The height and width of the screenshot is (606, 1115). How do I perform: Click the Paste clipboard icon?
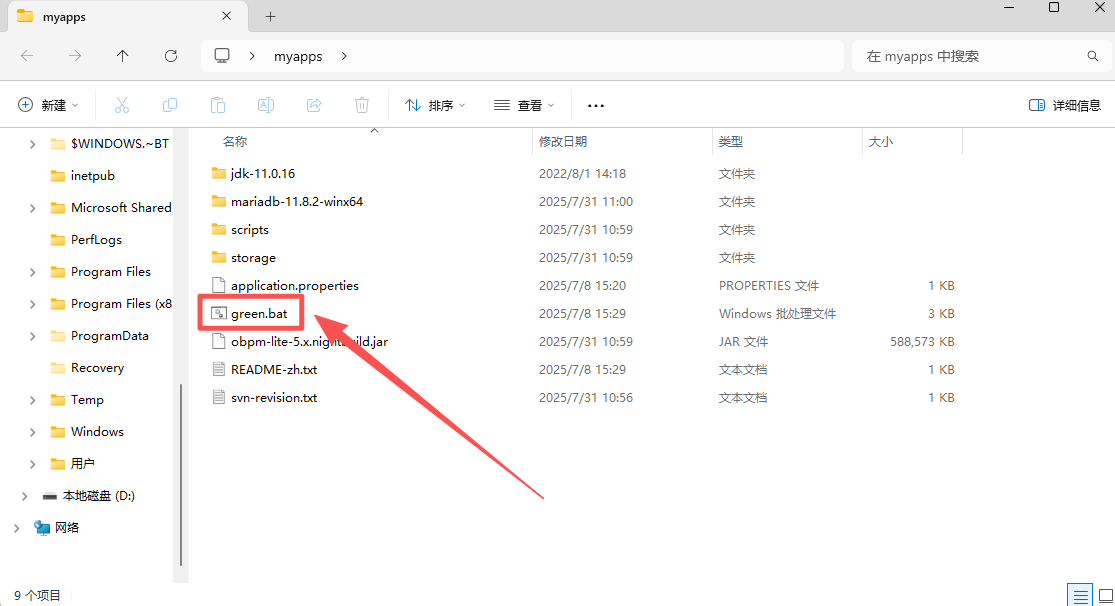pos(218,105)
